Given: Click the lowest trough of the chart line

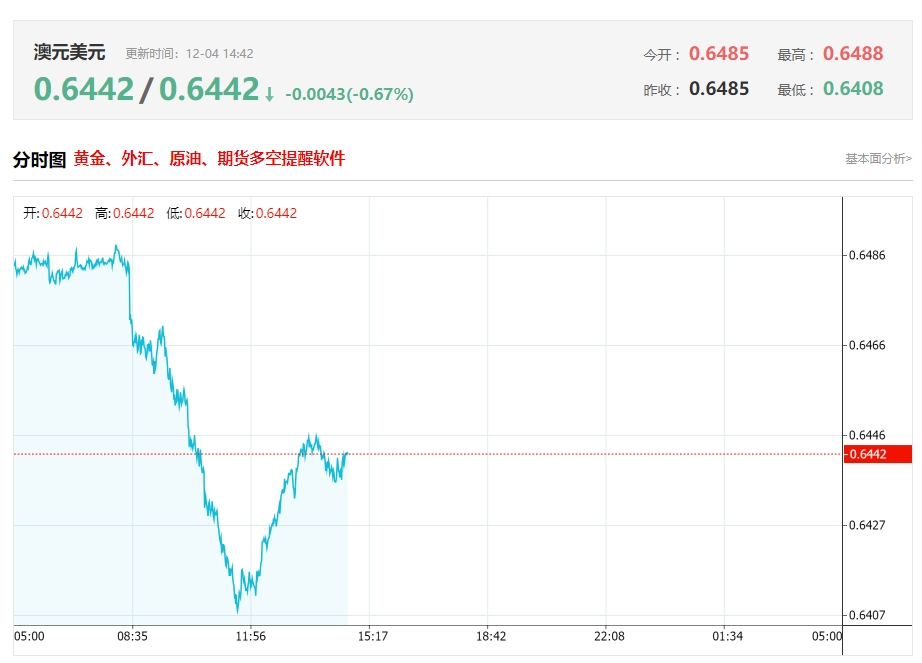Looking at the screenshot, I should click(237, 610).
